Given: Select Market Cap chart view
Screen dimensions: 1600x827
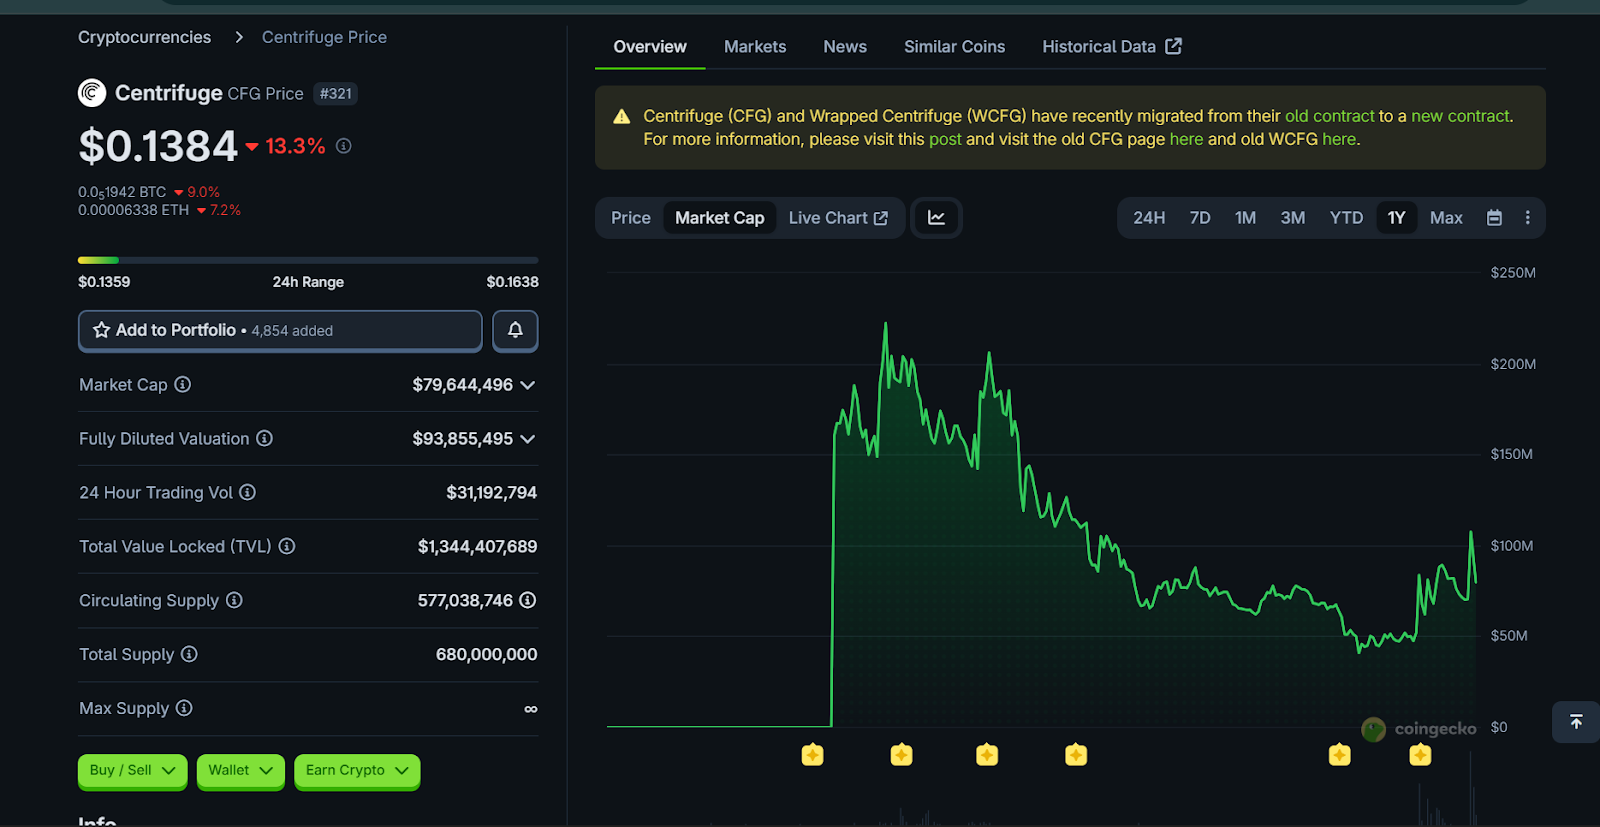Looking at the screenshot, I should [720, 218].
